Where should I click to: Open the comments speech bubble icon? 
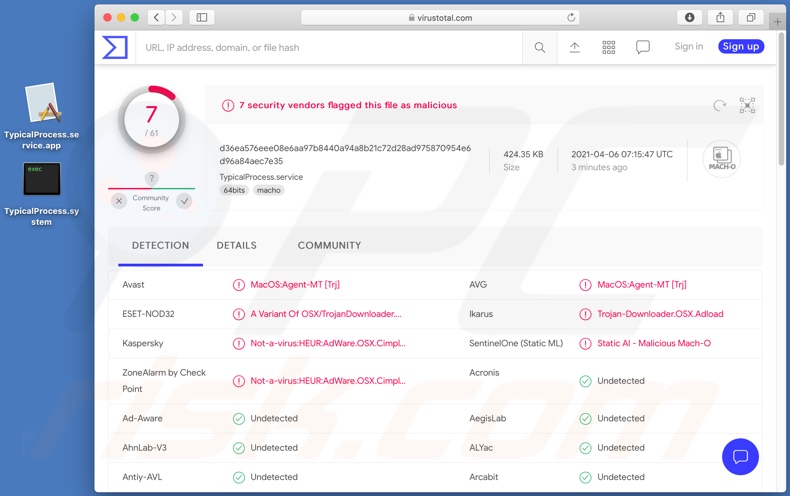643,47
